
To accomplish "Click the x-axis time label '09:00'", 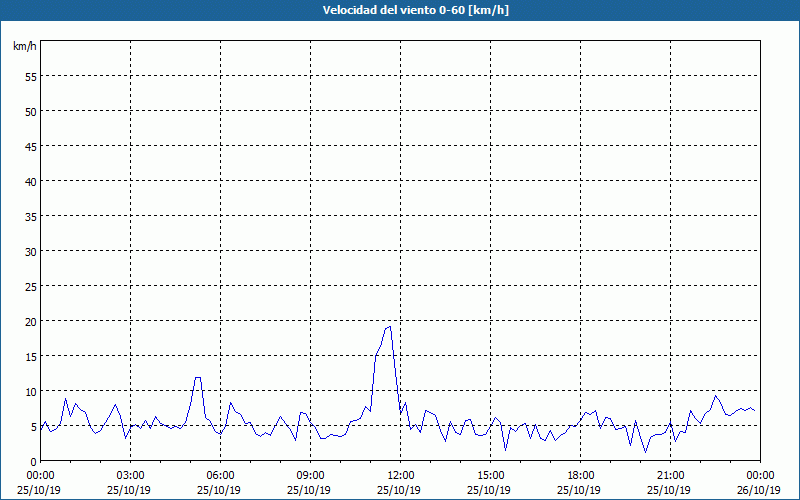I will click(310, 476).
